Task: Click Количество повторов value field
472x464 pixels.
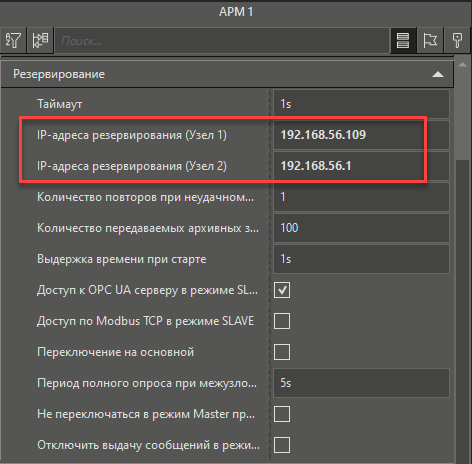Action: coord(361,197)
